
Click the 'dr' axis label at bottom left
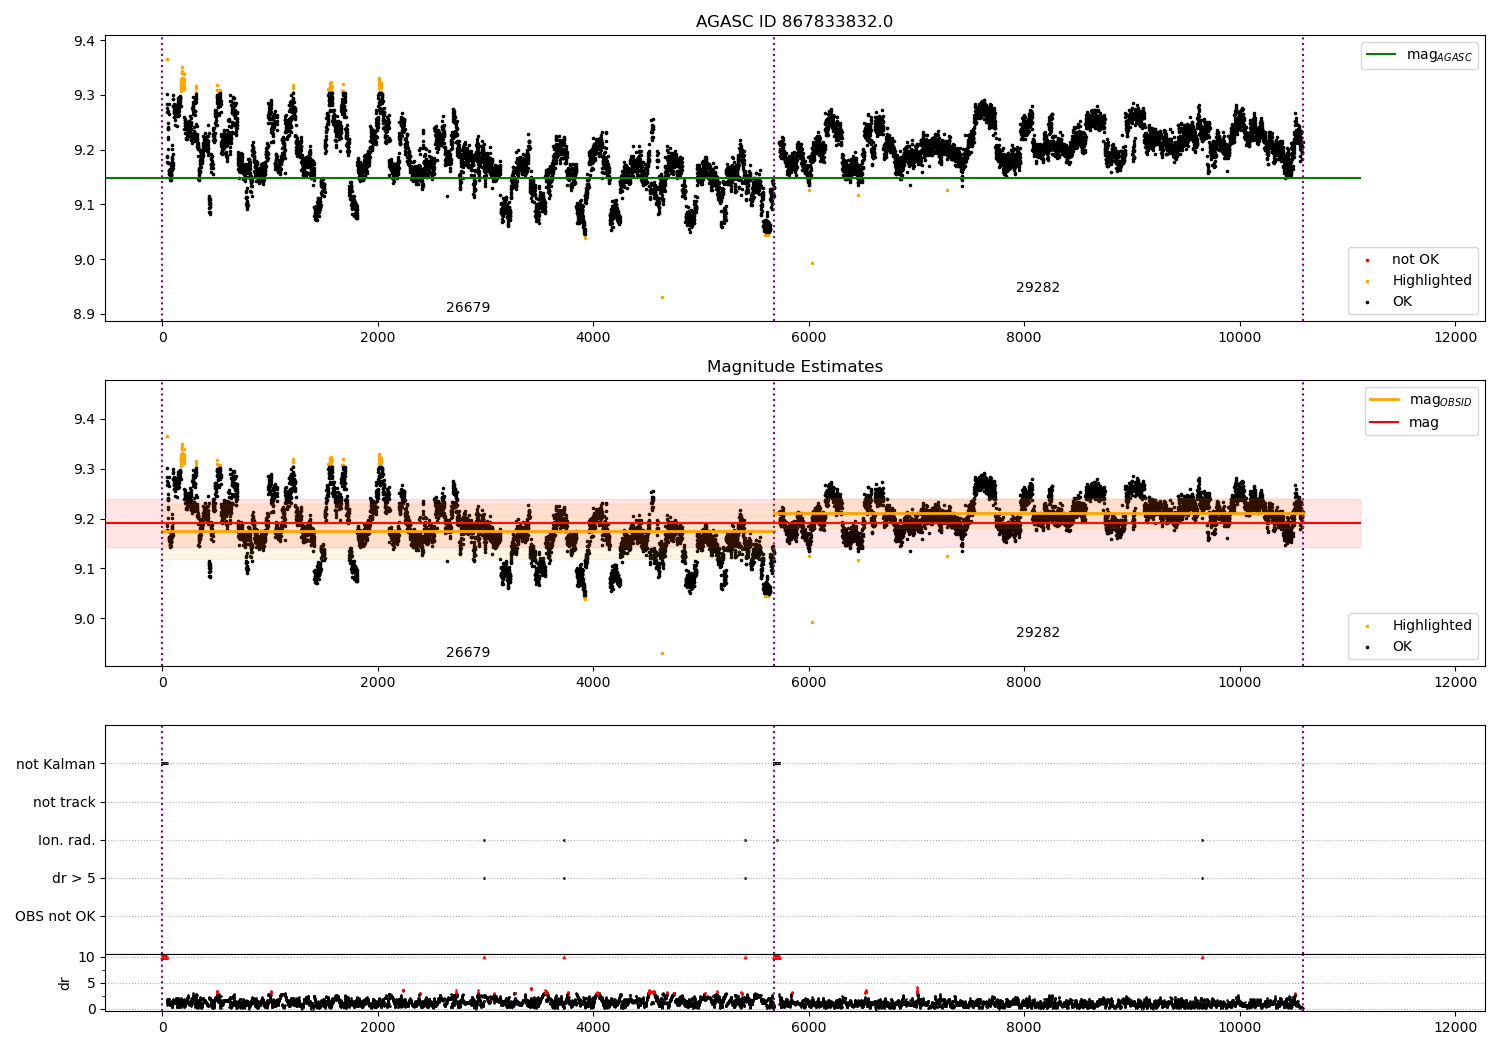click(x=65, y=983)
